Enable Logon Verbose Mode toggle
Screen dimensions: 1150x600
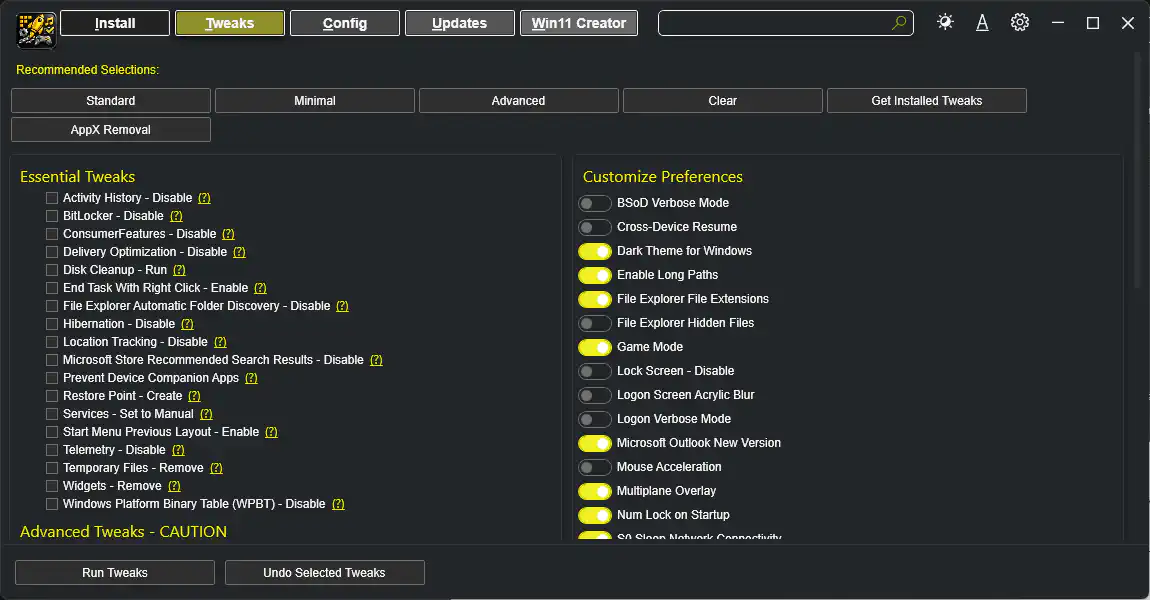point(595,419)
